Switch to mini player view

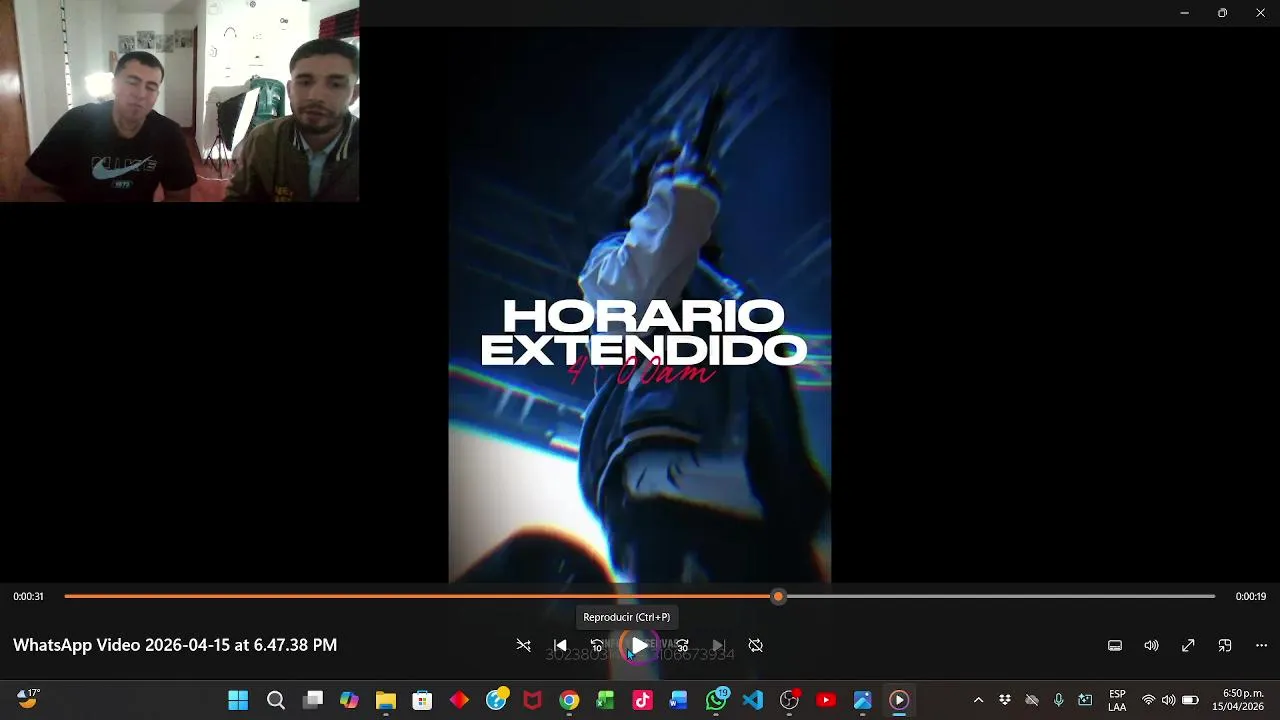click(x=1225, y=646)
